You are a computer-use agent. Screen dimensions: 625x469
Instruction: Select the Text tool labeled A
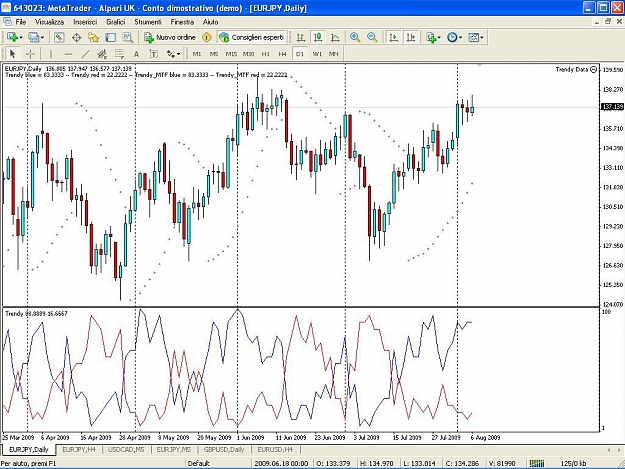[136, 54]
